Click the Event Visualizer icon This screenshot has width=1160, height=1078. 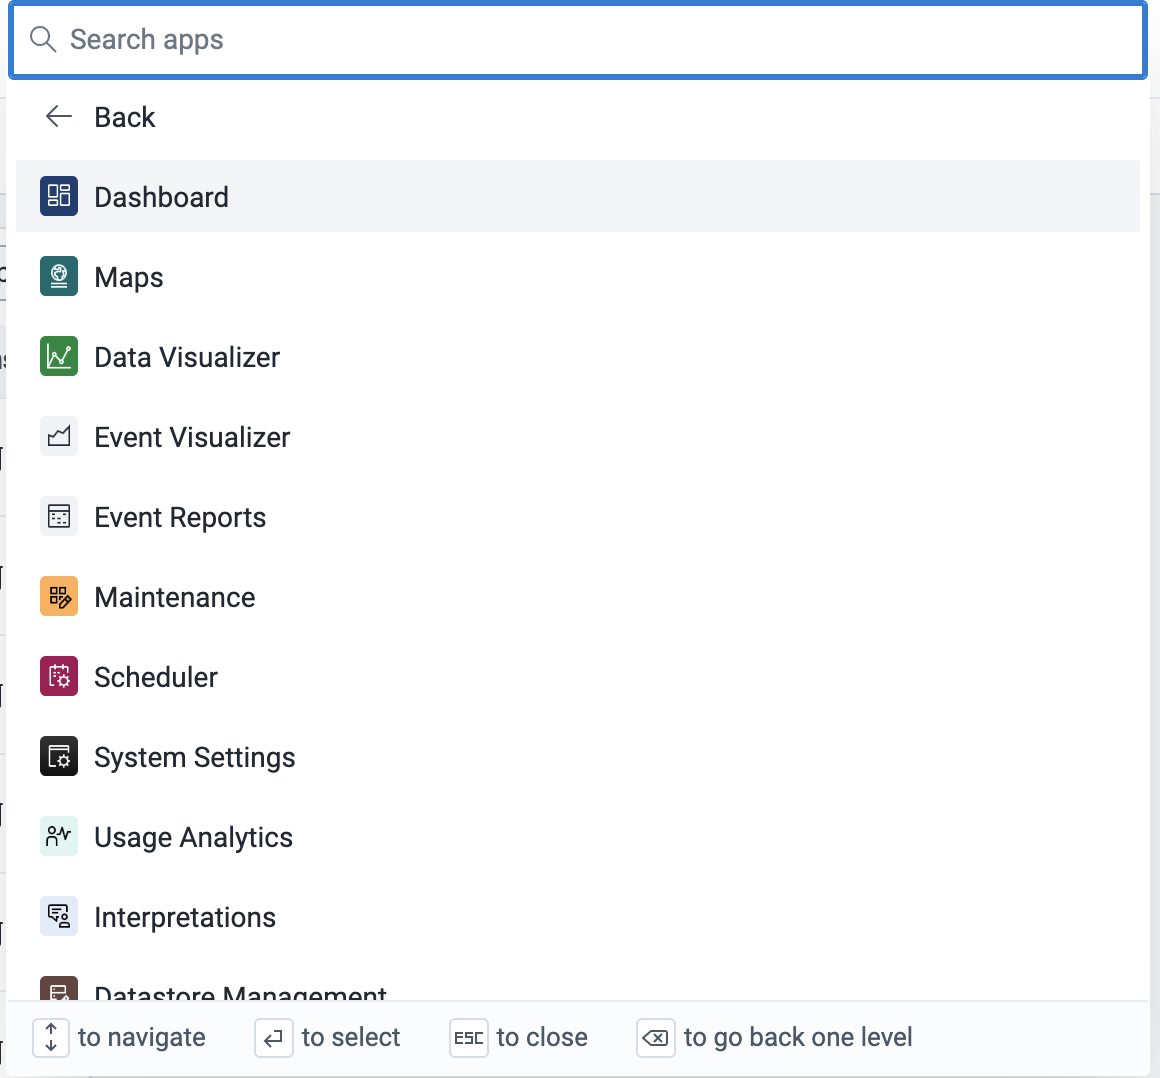click(59, 436)
